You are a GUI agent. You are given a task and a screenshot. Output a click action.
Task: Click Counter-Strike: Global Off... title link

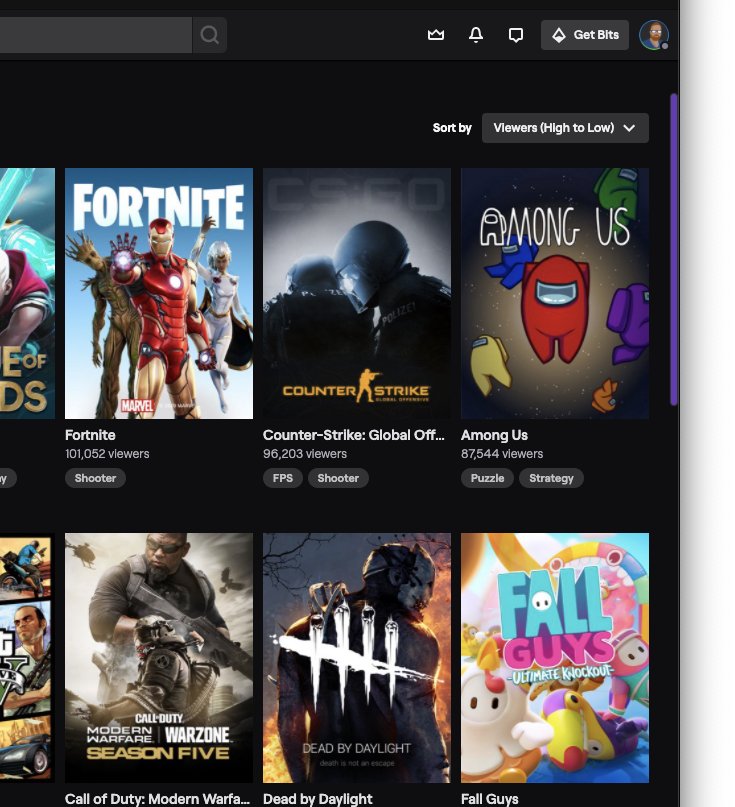(x=354, y=435)
